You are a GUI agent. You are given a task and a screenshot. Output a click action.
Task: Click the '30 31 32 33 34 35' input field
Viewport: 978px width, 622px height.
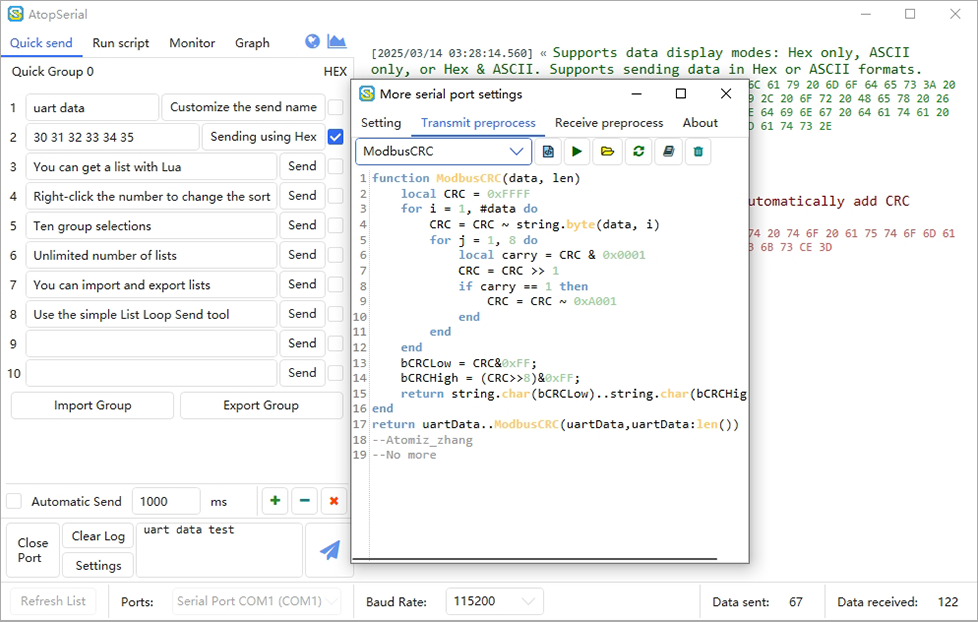pos(112,137)
